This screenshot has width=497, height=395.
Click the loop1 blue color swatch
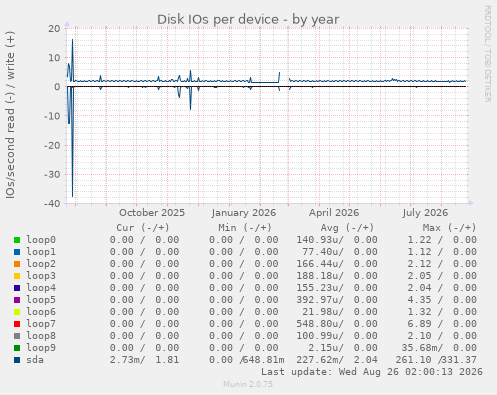[17, 252]
